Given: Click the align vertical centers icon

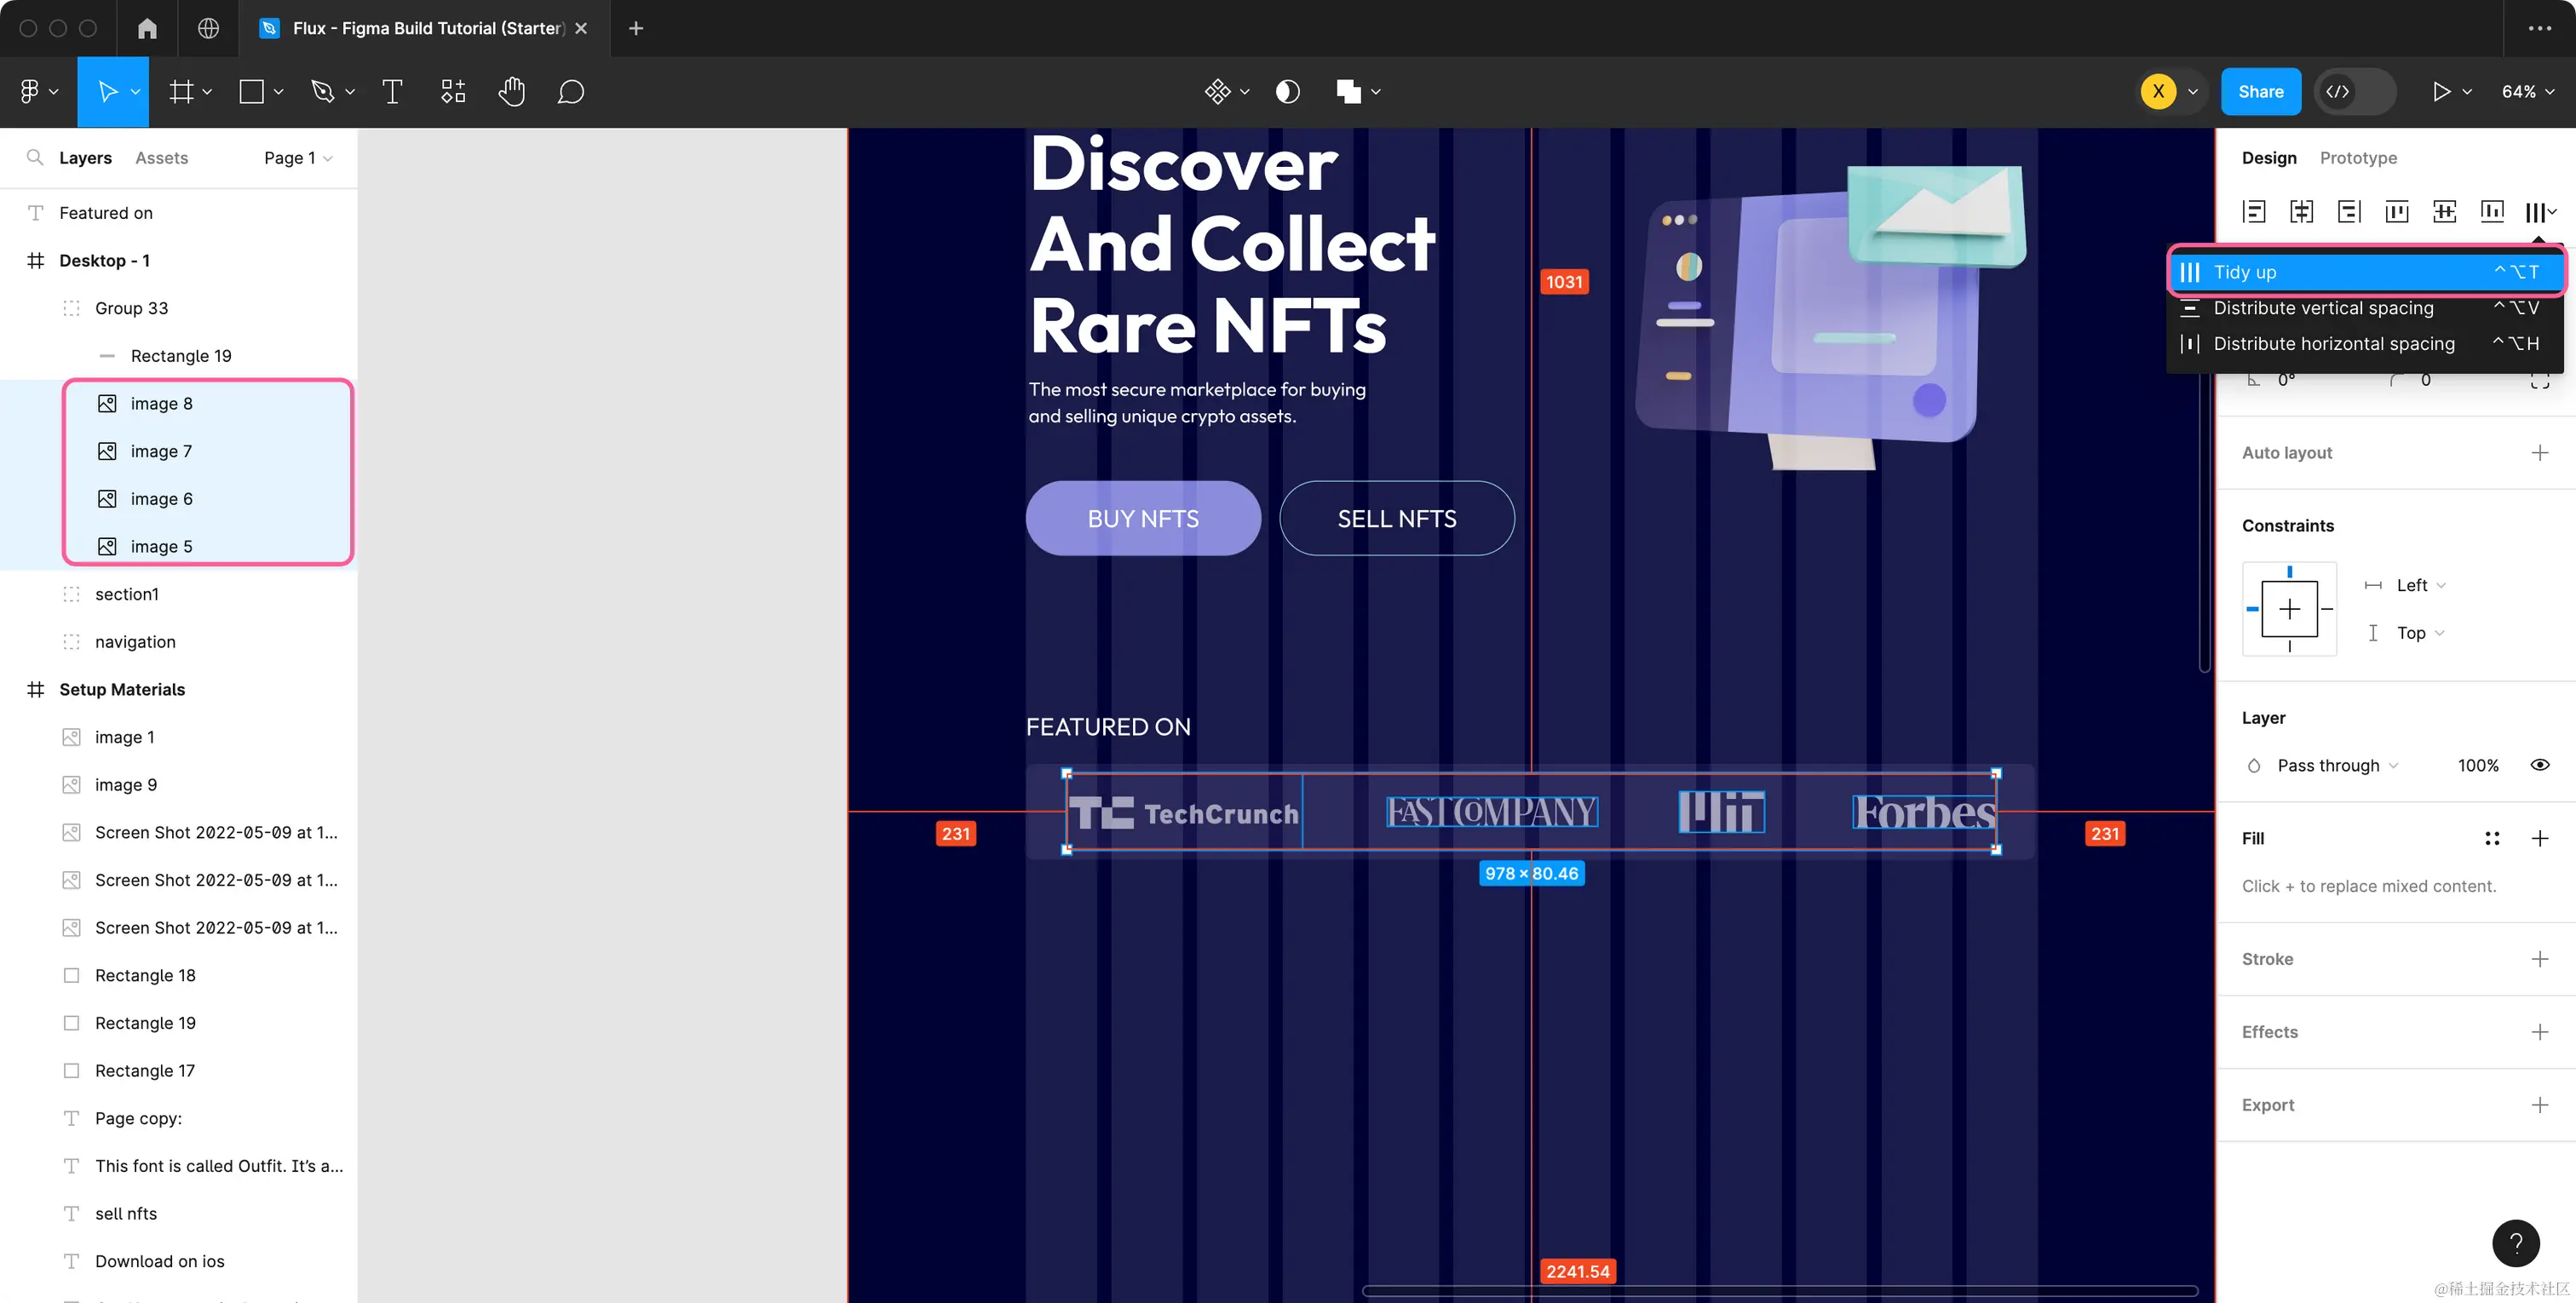Looking at the screenshot, I should [x=2444, y=211].
